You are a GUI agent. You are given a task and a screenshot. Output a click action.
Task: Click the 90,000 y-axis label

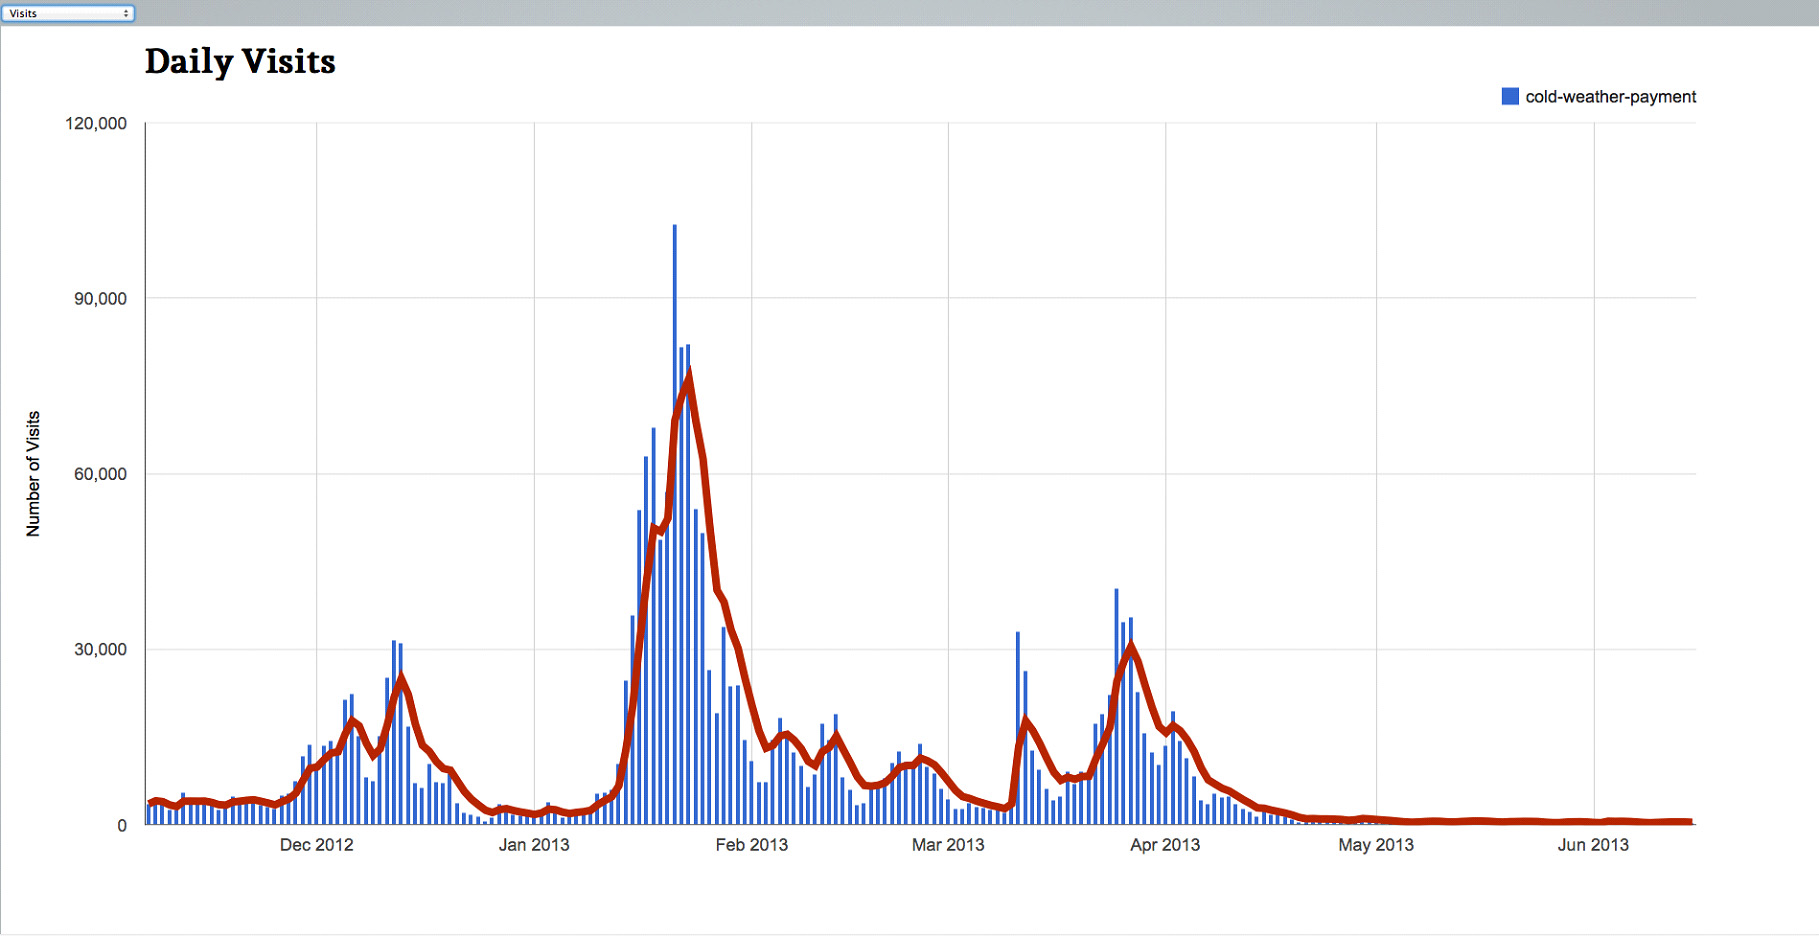(100, 299)
